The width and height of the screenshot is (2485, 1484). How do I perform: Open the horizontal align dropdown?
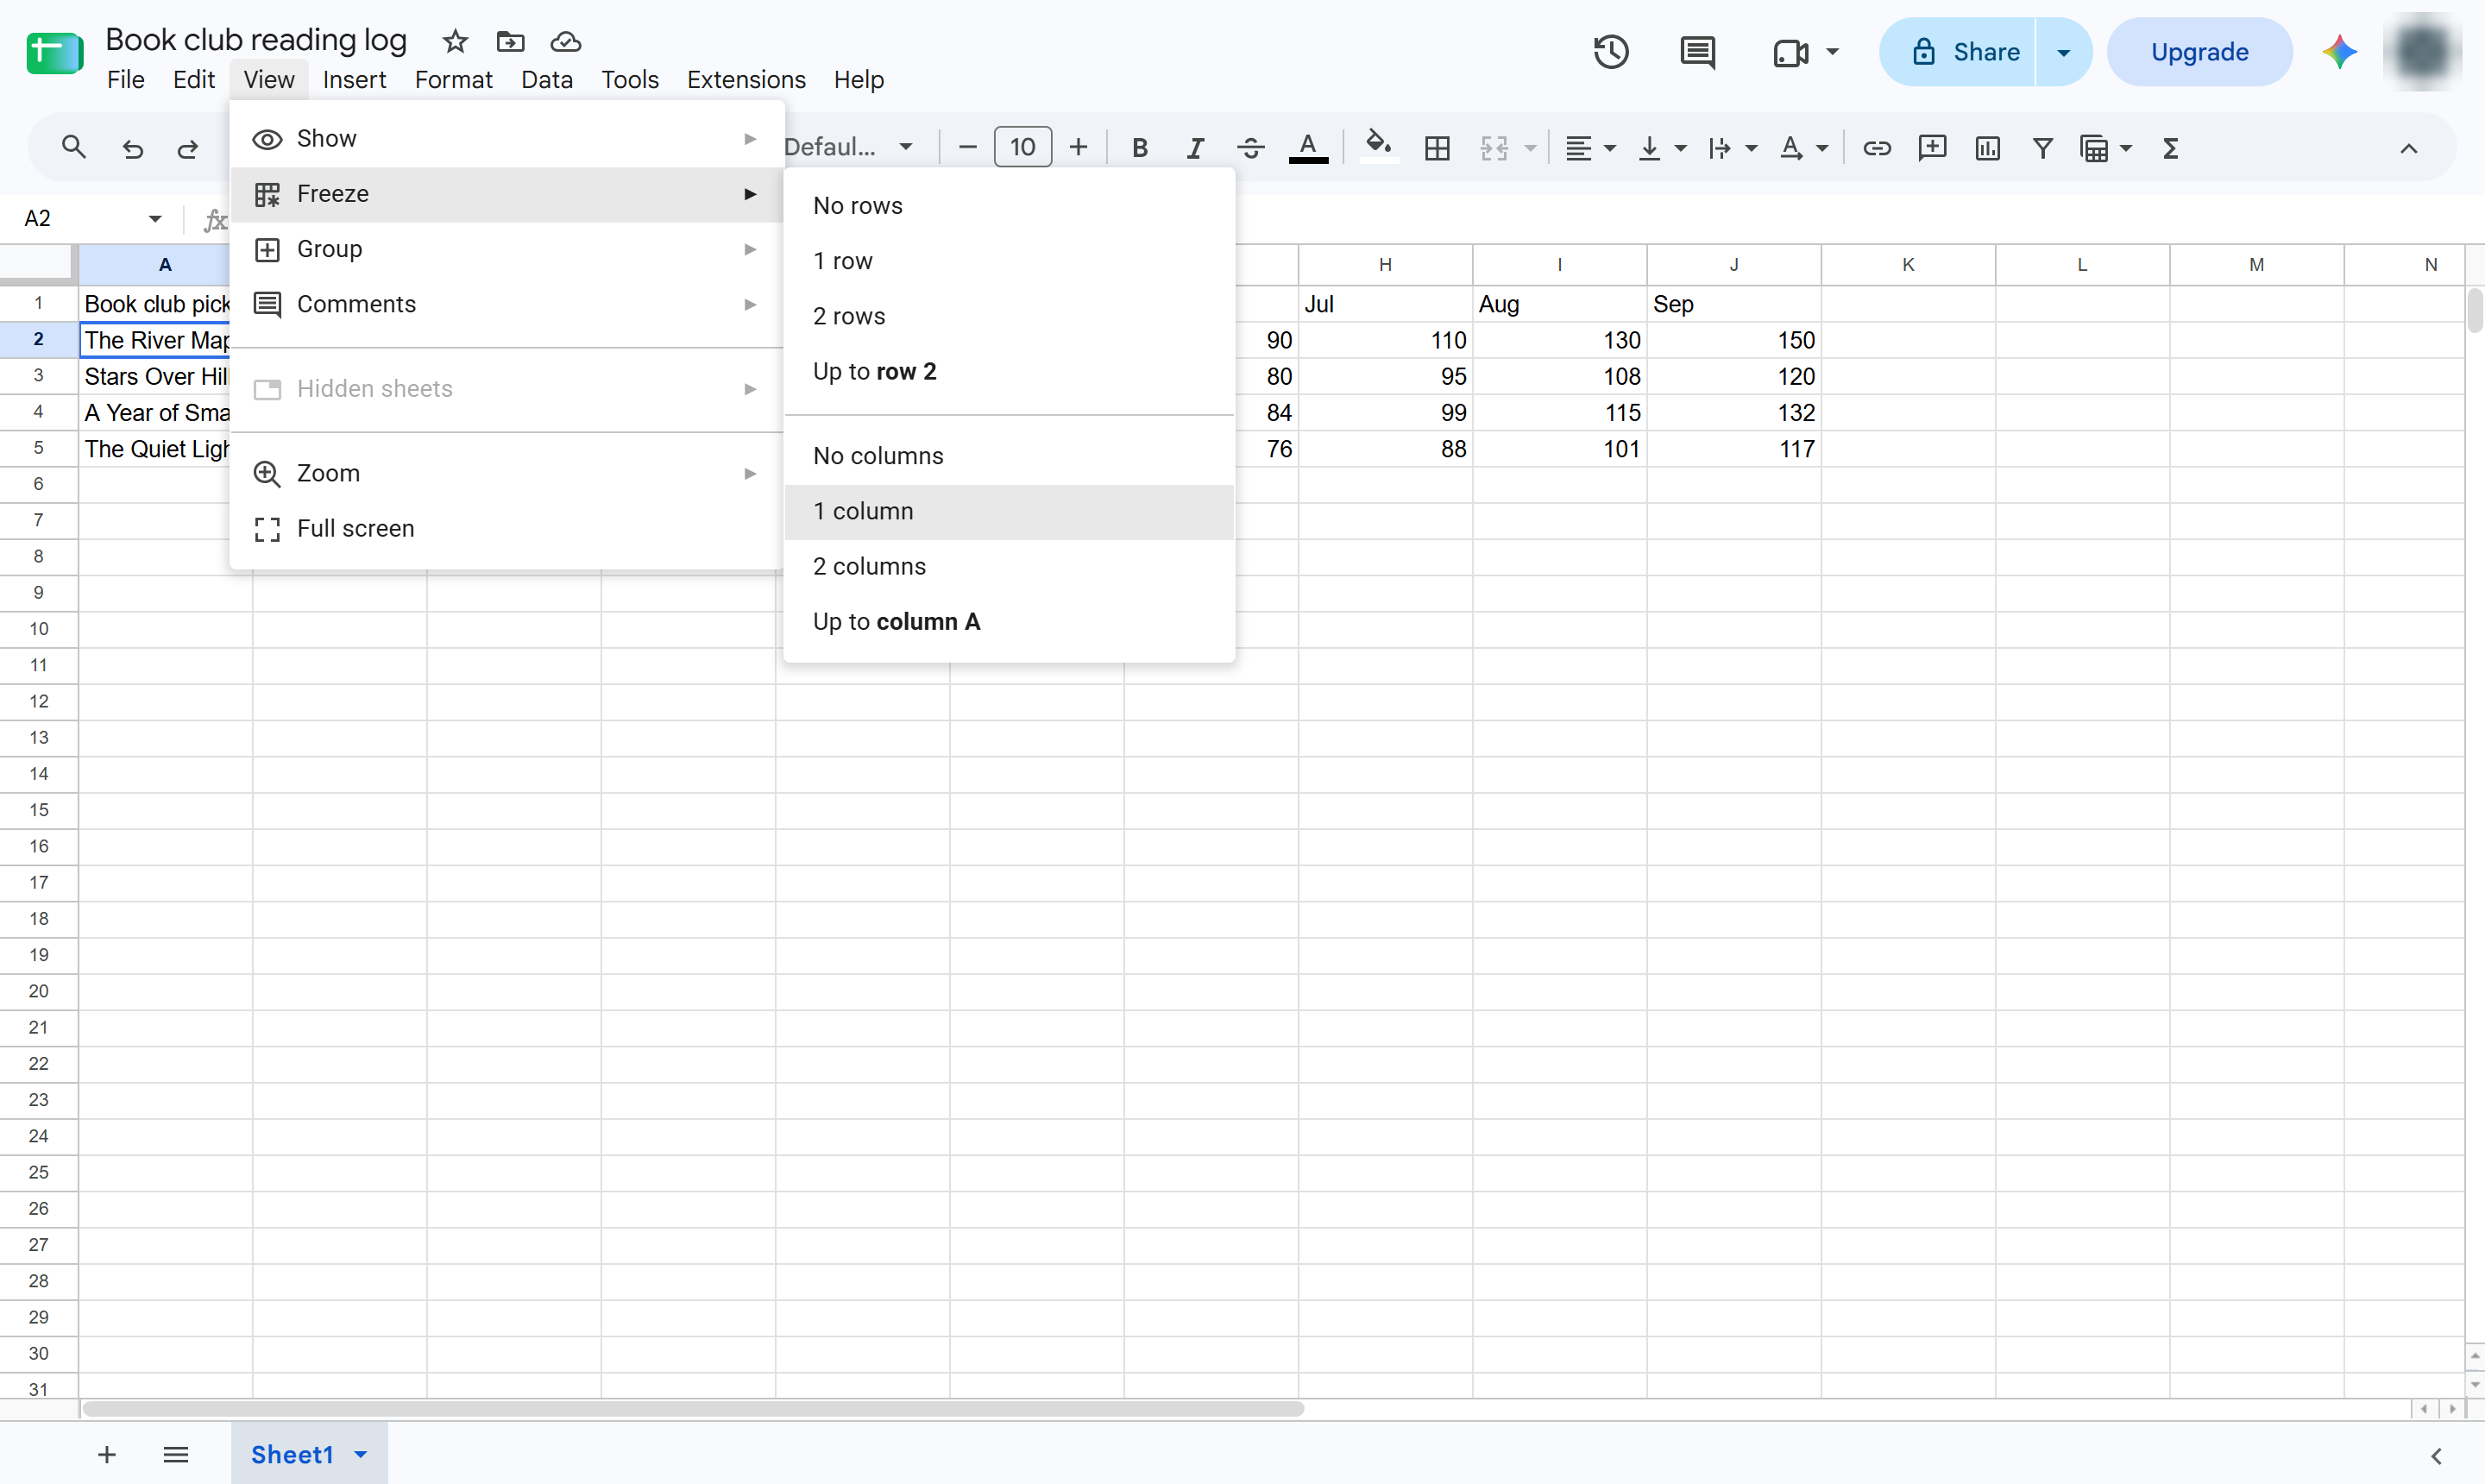click(1590, 148)
